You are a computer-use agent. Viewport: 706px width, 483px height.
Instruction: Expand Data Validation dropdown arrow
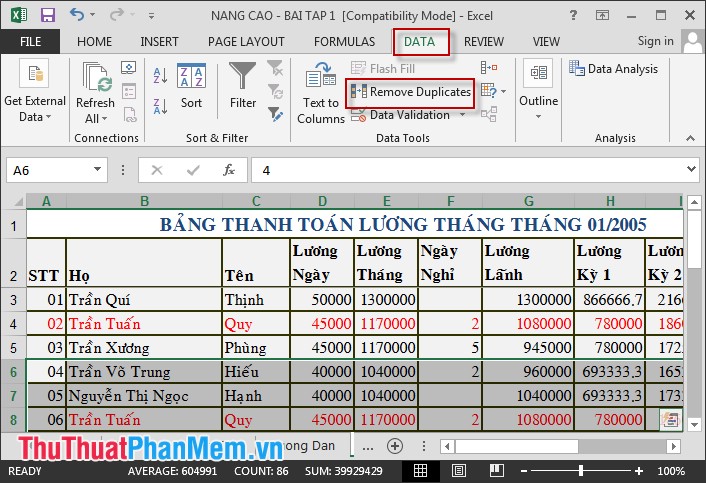[462, 115]
